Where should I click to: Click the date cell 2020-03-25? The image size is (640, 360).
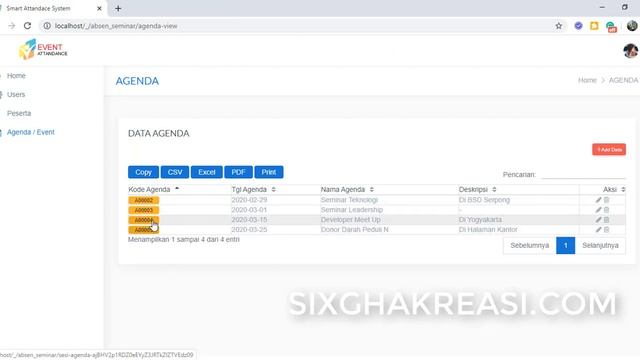(x=249, y=230)
